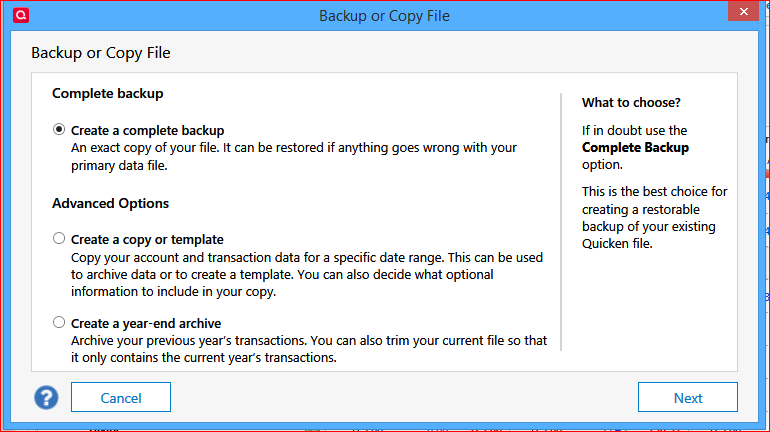Open help with the blue question mark icon

46,397
